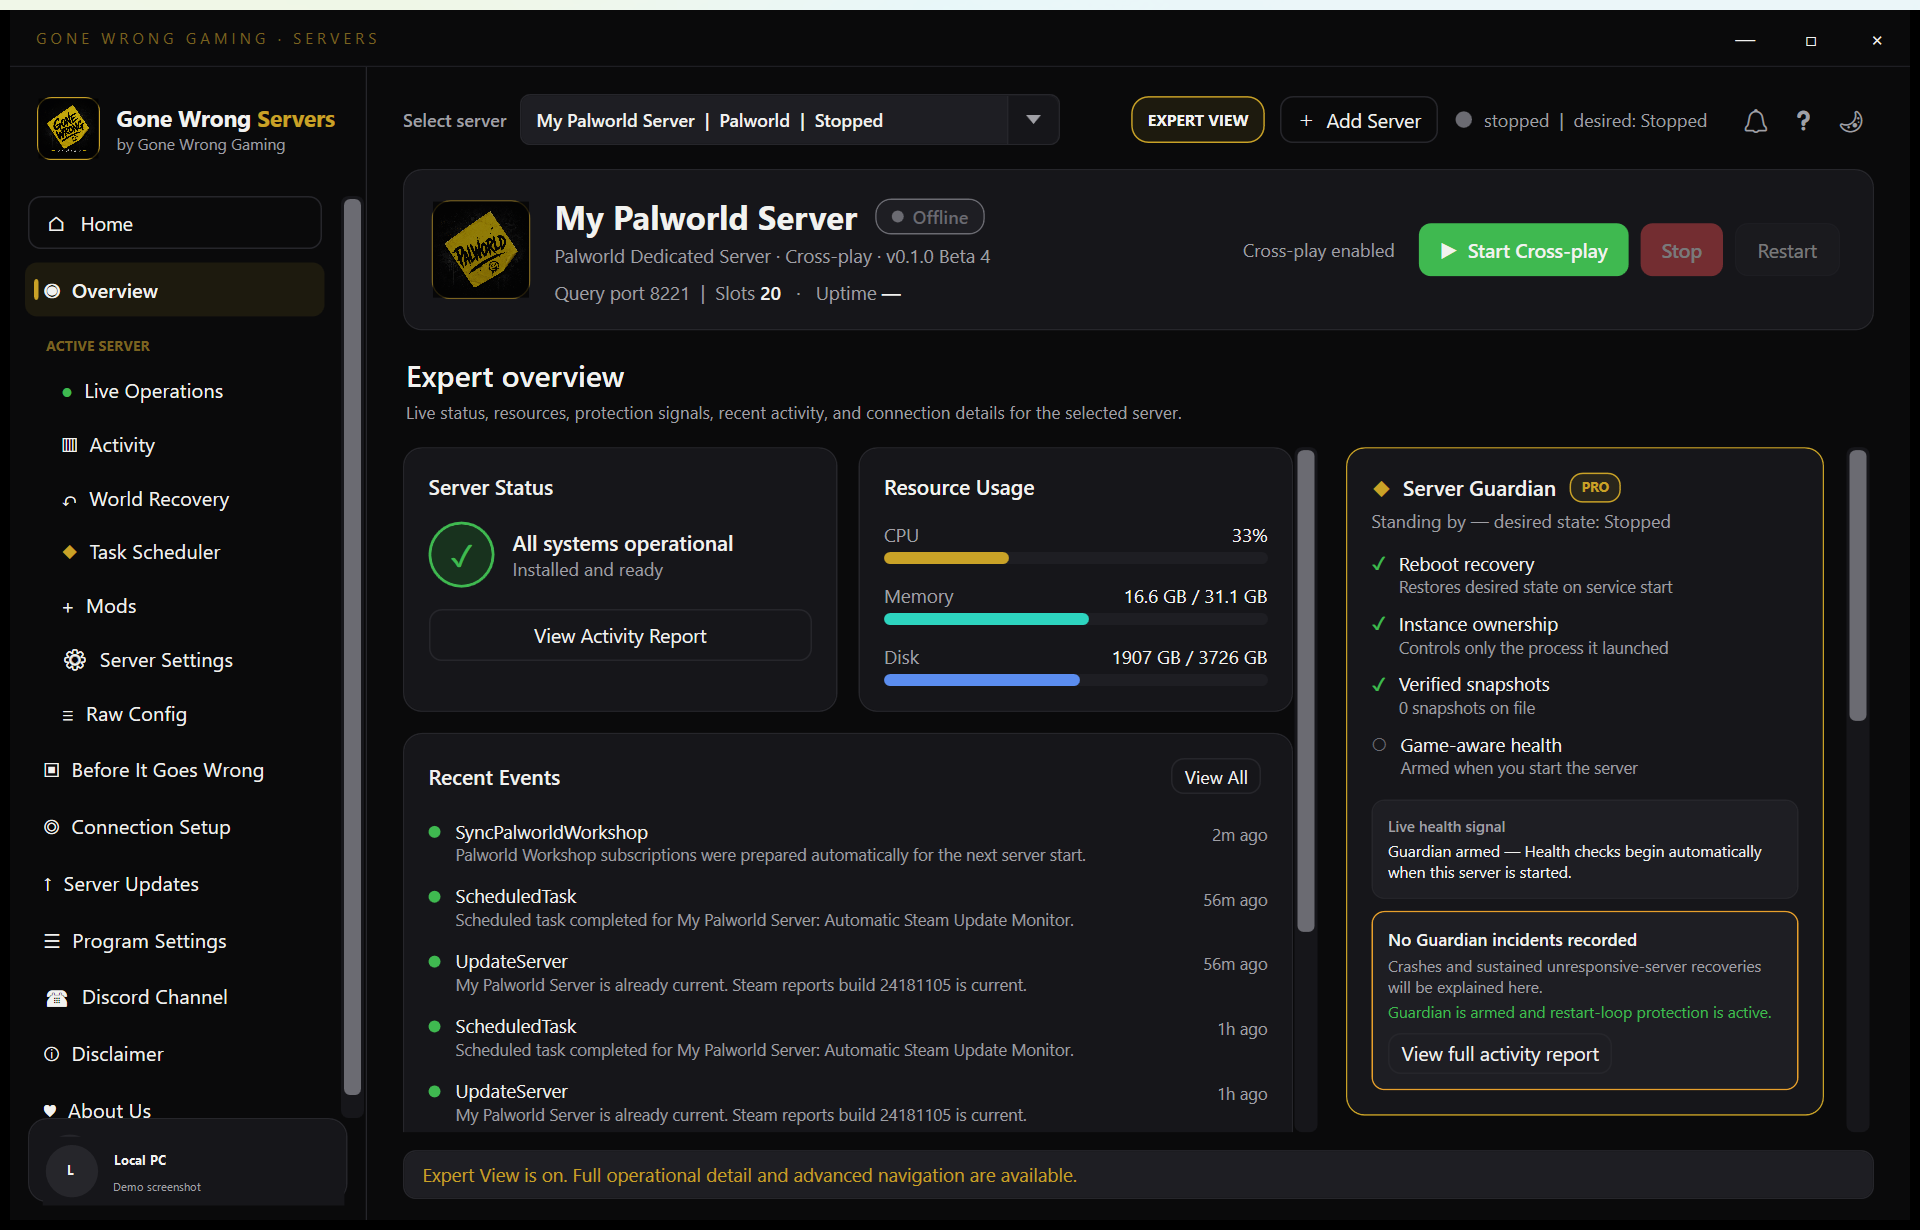Click the ScheduledTask event from 1h ago
1920x1230 pixels.
pos(847,1037)
